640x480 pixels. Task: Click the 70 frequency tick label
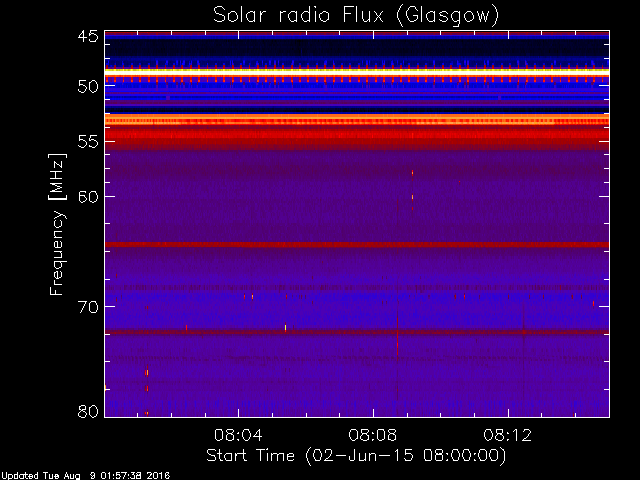pyautogui.click(x=88, y=307)
